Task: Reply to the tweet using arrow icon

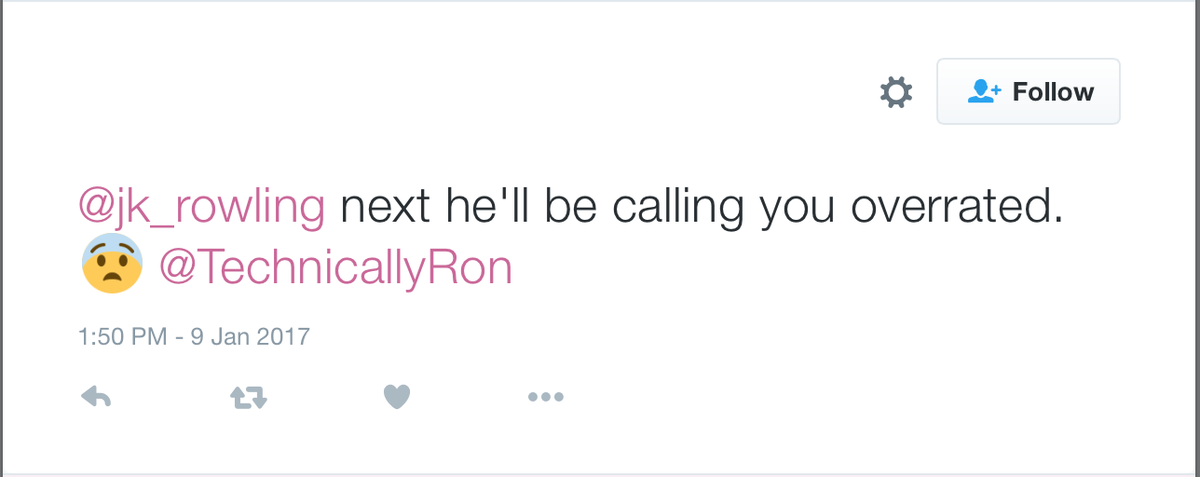Action: 95,397
